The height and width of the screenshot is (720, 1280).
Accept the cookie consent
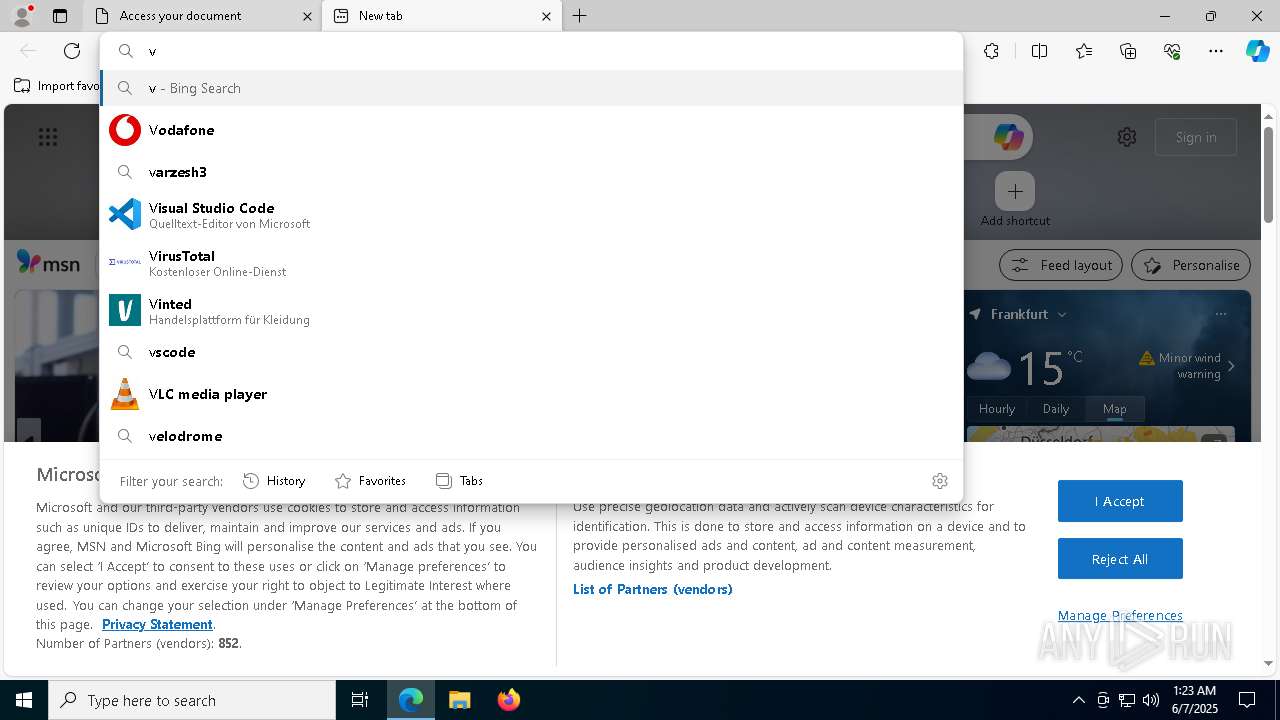(x=1120, y=501)
